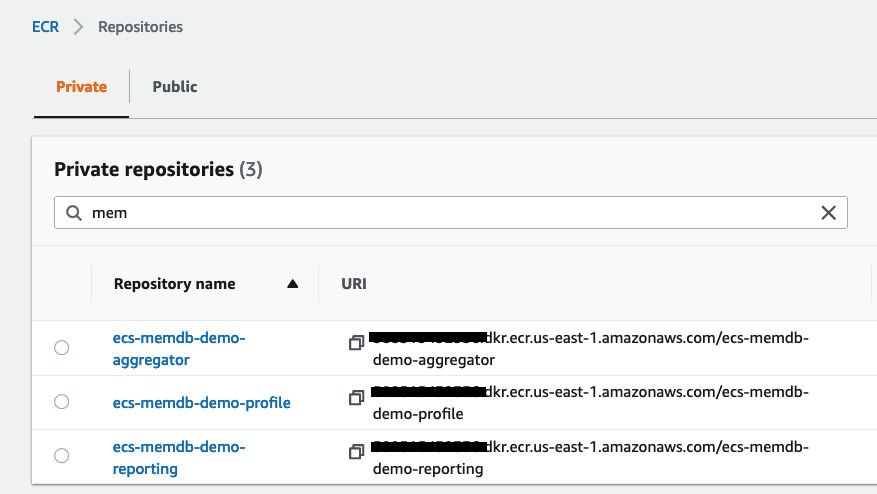This screenshot has height=494, width=877.
Task: Click the breadcrumb chevron separator after ECS
Action: pyautogui.click(x=78, y=27)
